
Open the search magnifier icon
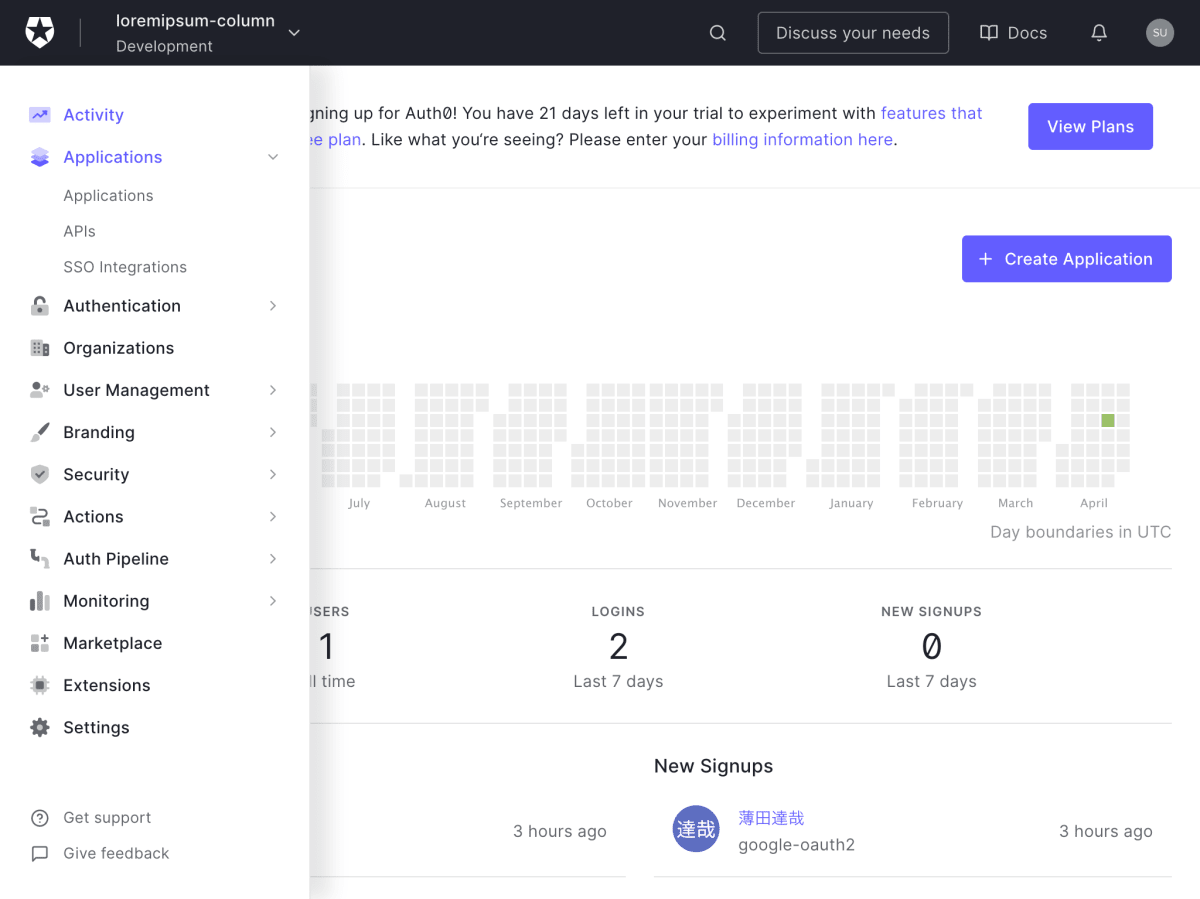click(x=717, y=33)
